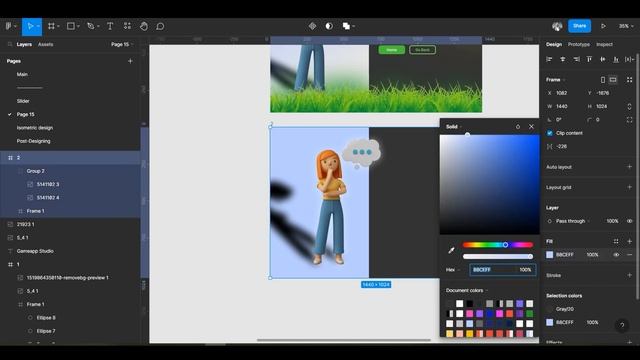Switch to the Design tab

tap(554, 44)
